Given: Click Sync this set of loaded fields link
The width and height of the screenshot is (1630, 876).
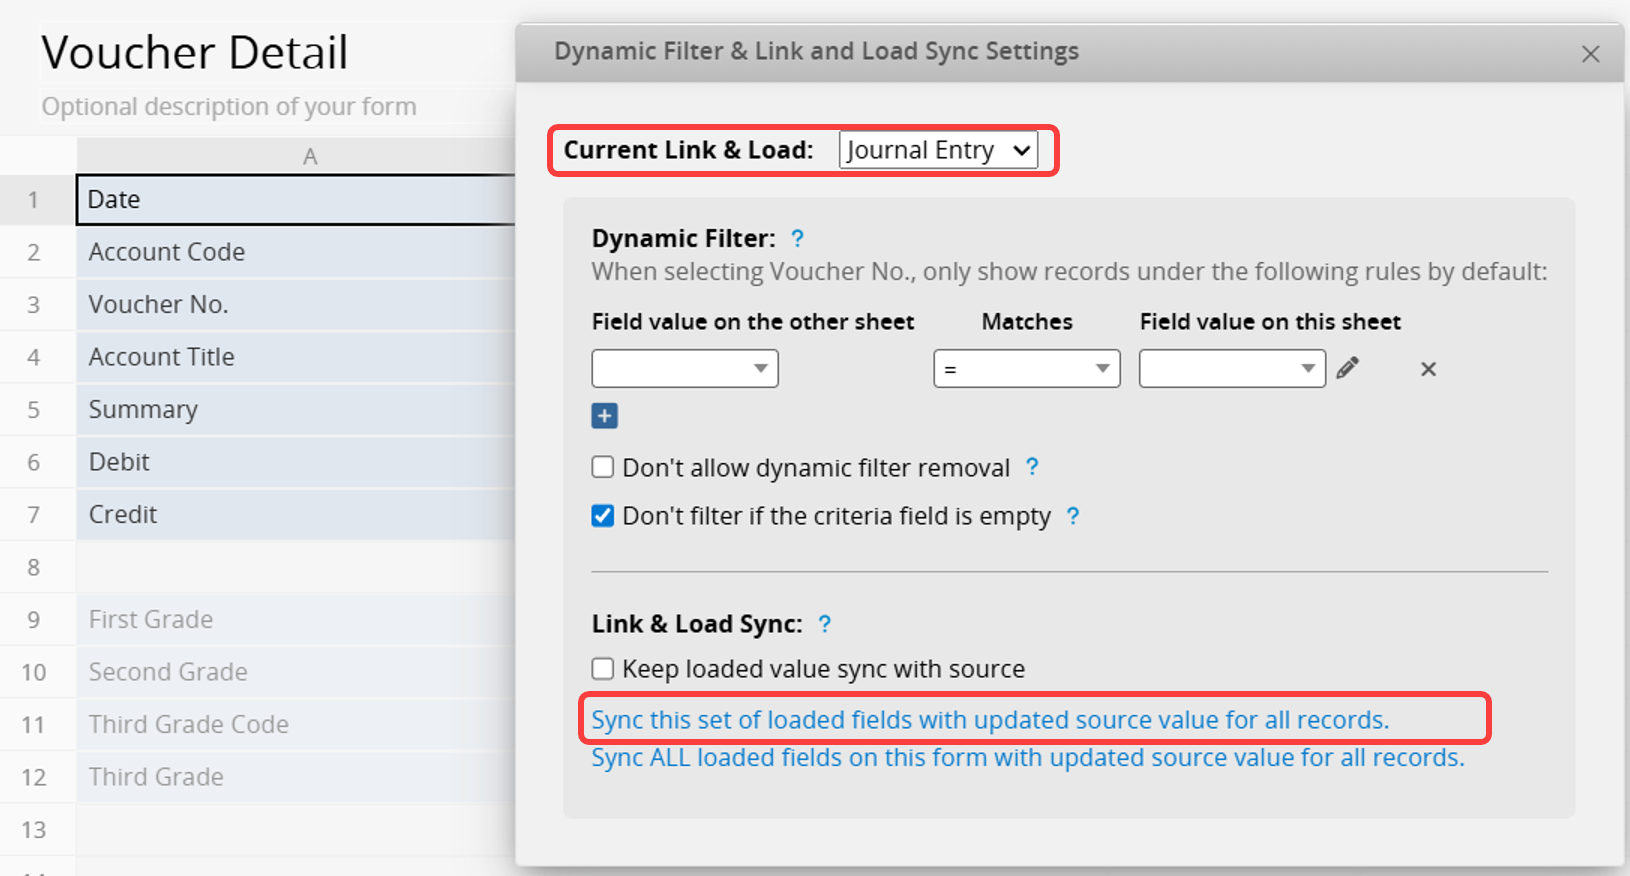Looking at the screenshot, I should coord(989,720).
